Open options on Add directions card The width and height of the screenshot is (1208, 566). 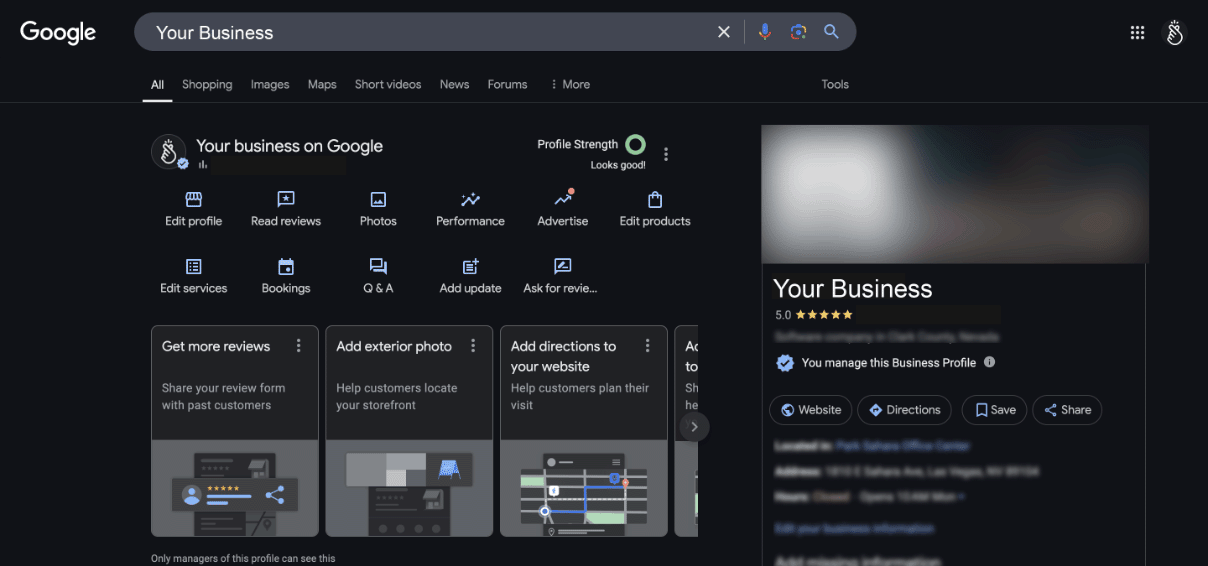coord(647,346)
